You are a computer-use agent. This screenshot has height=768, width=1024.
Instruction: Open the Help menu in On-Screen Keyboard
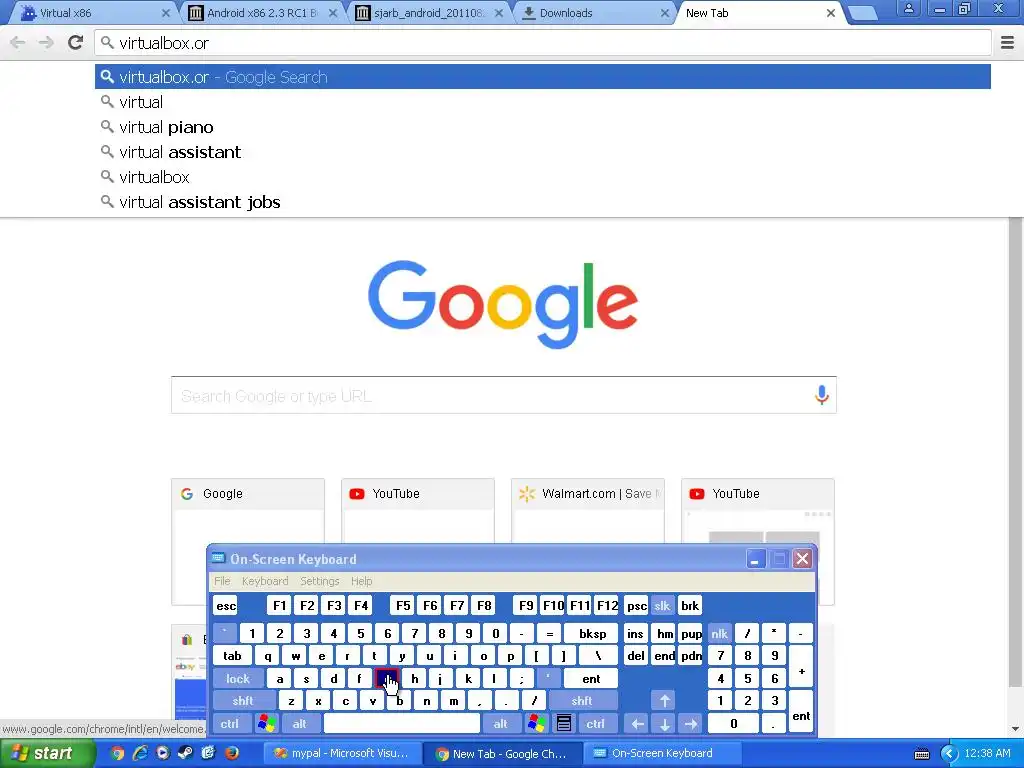click(361, 581)
